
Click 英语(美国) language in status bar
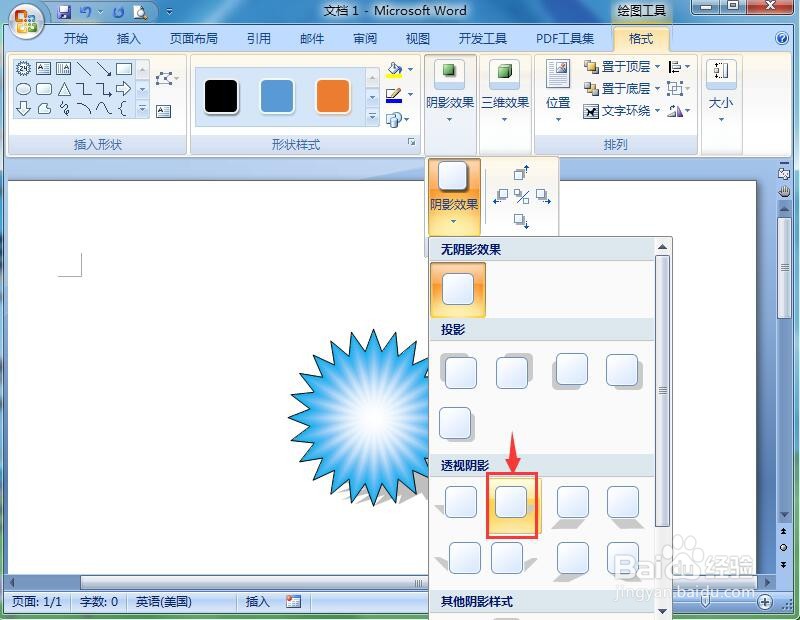tap(164, 602)
